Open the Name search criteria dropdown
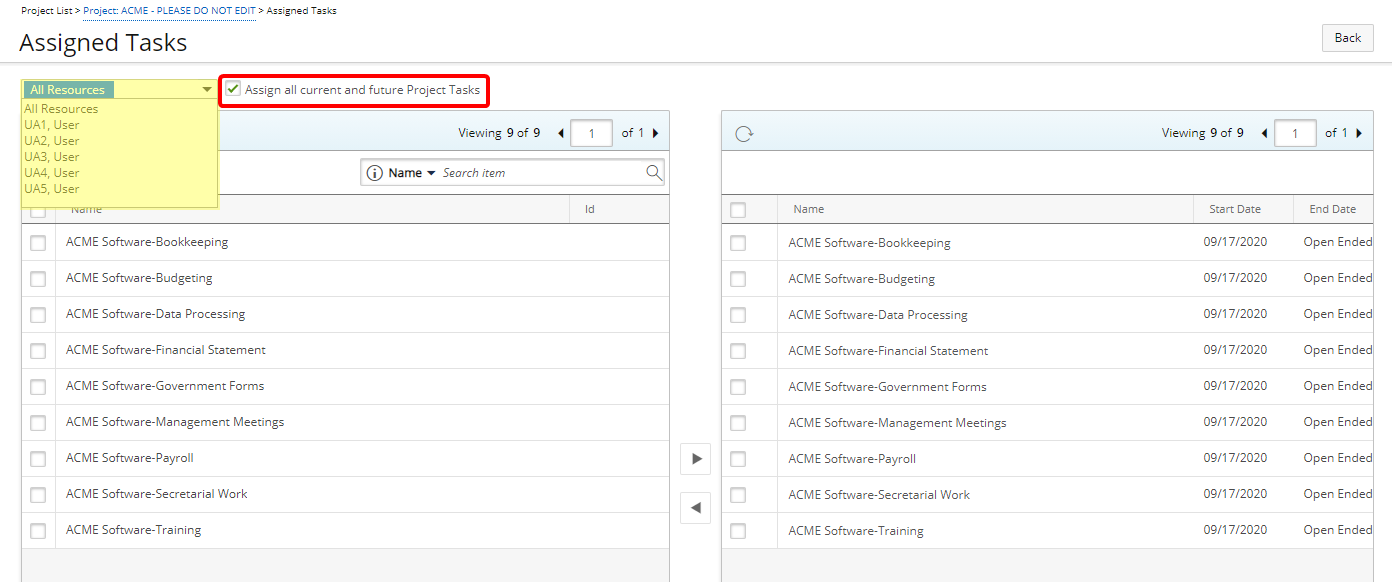This screenshot has height=582, width=1392. click(412, 173)
